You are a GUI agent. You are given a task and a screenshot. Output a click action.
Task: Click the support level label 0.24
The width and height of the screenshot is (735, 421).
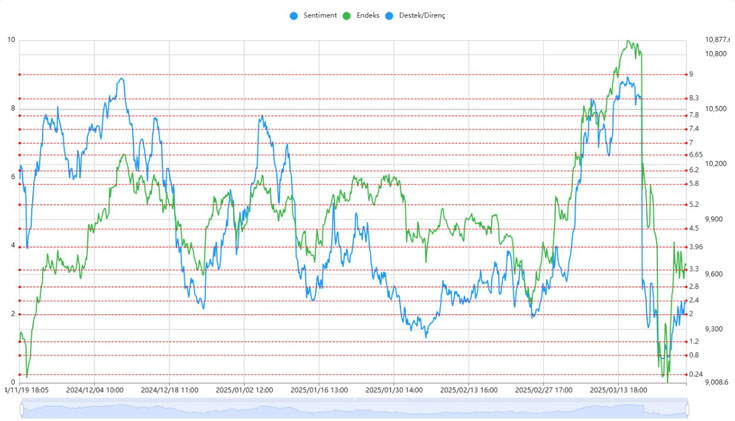(x=696, y=374)
